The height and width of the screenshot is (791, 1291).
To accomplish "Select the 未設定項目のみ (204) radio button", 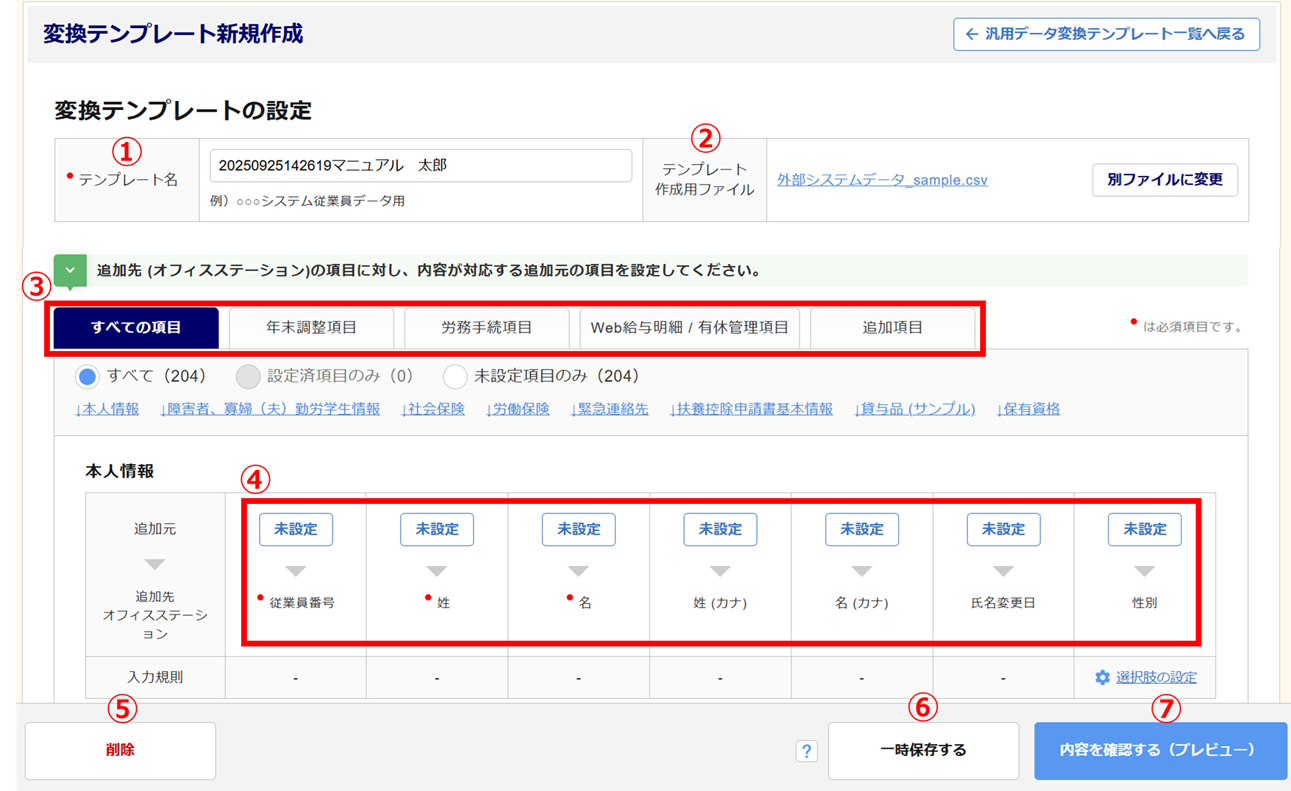I will click(455, 376).
